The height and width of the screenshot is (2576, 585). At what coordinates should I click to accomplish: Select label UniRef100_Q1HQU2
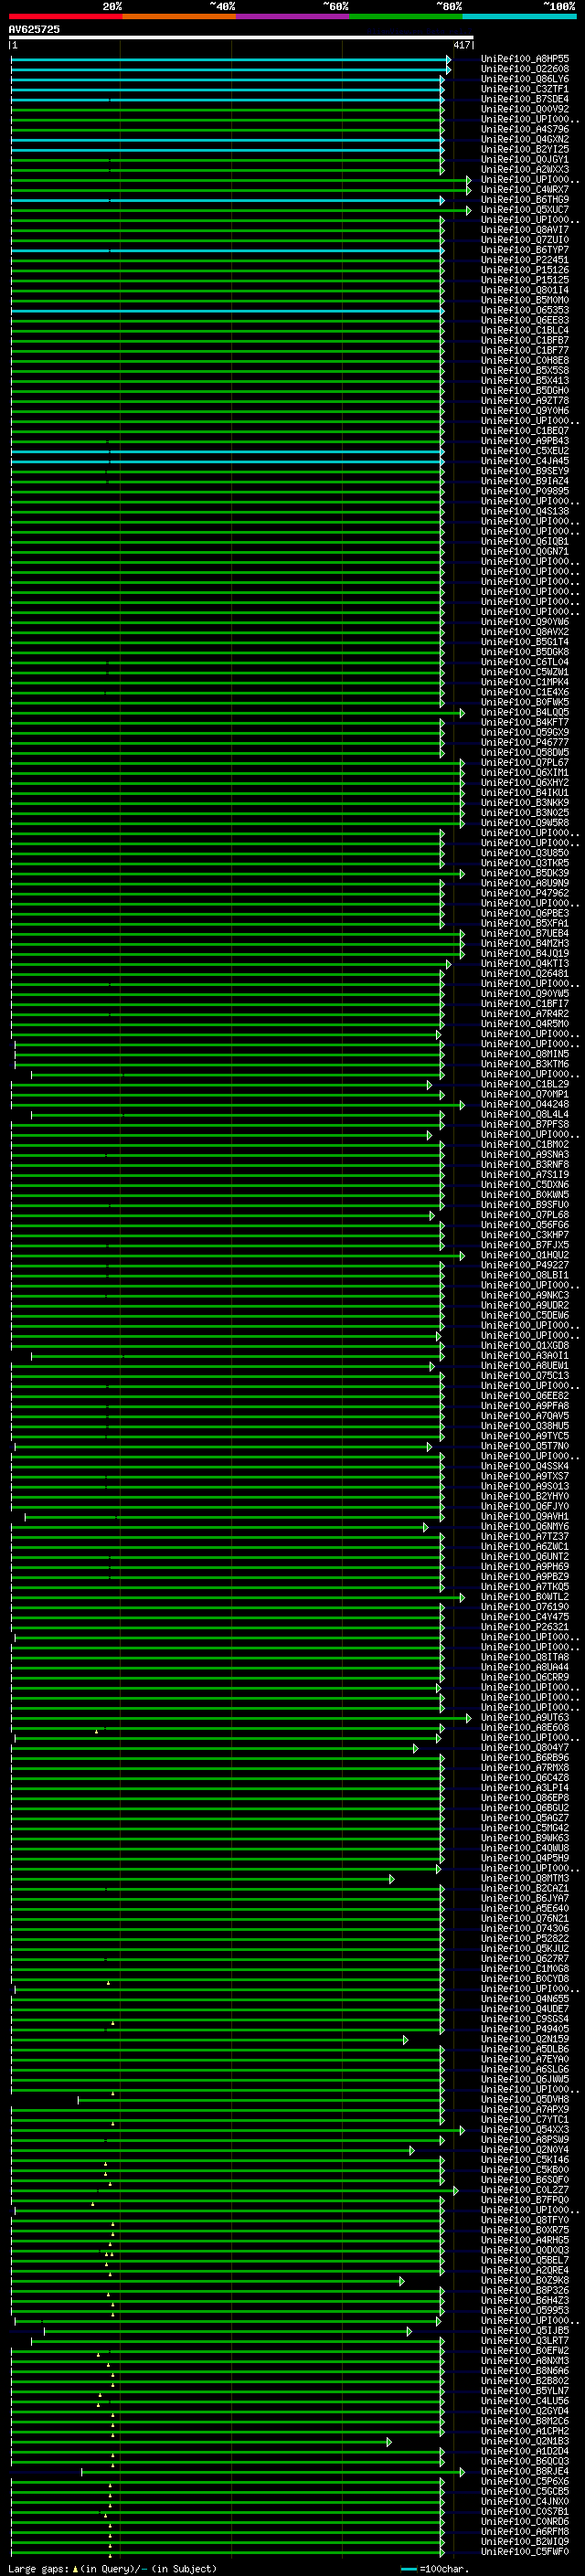pyautogui.click(x=525, y=1256)
